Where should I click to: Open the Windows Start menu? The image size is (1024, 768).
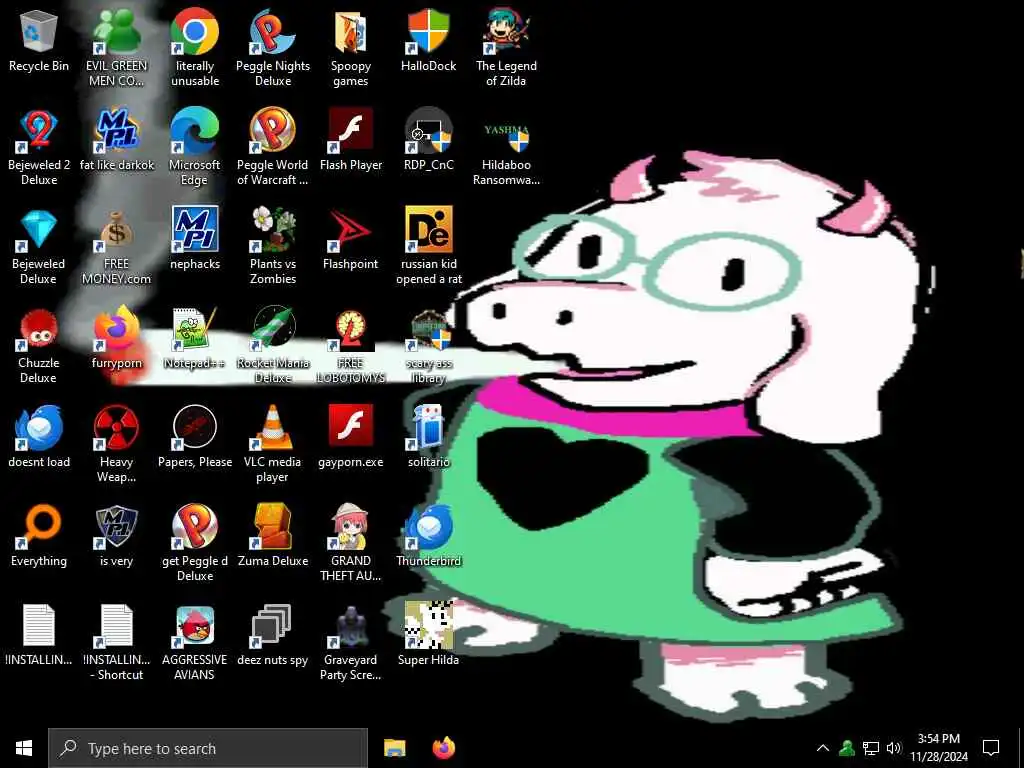(24, 748)
